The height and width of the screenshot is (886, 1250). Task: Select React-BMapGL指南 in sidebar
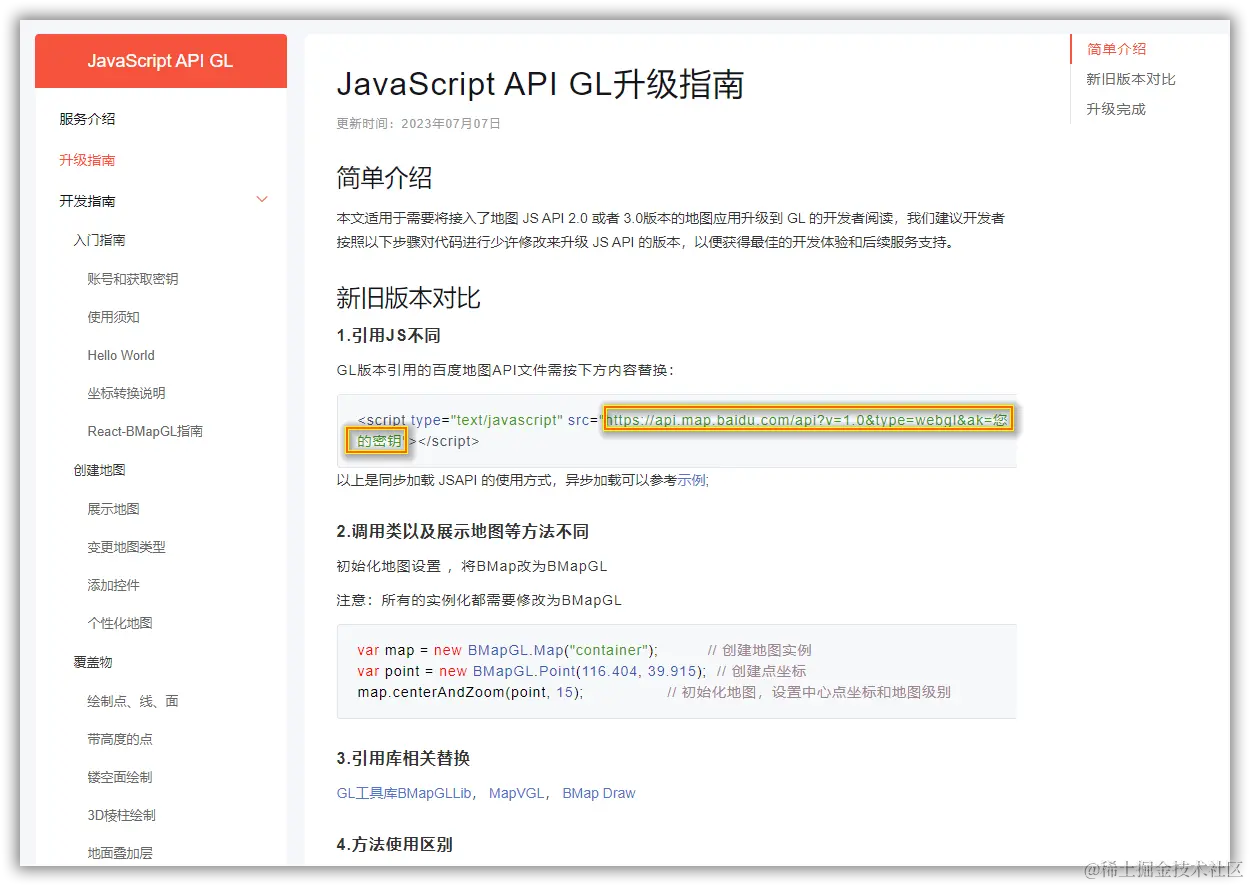[x=145, y=431]
